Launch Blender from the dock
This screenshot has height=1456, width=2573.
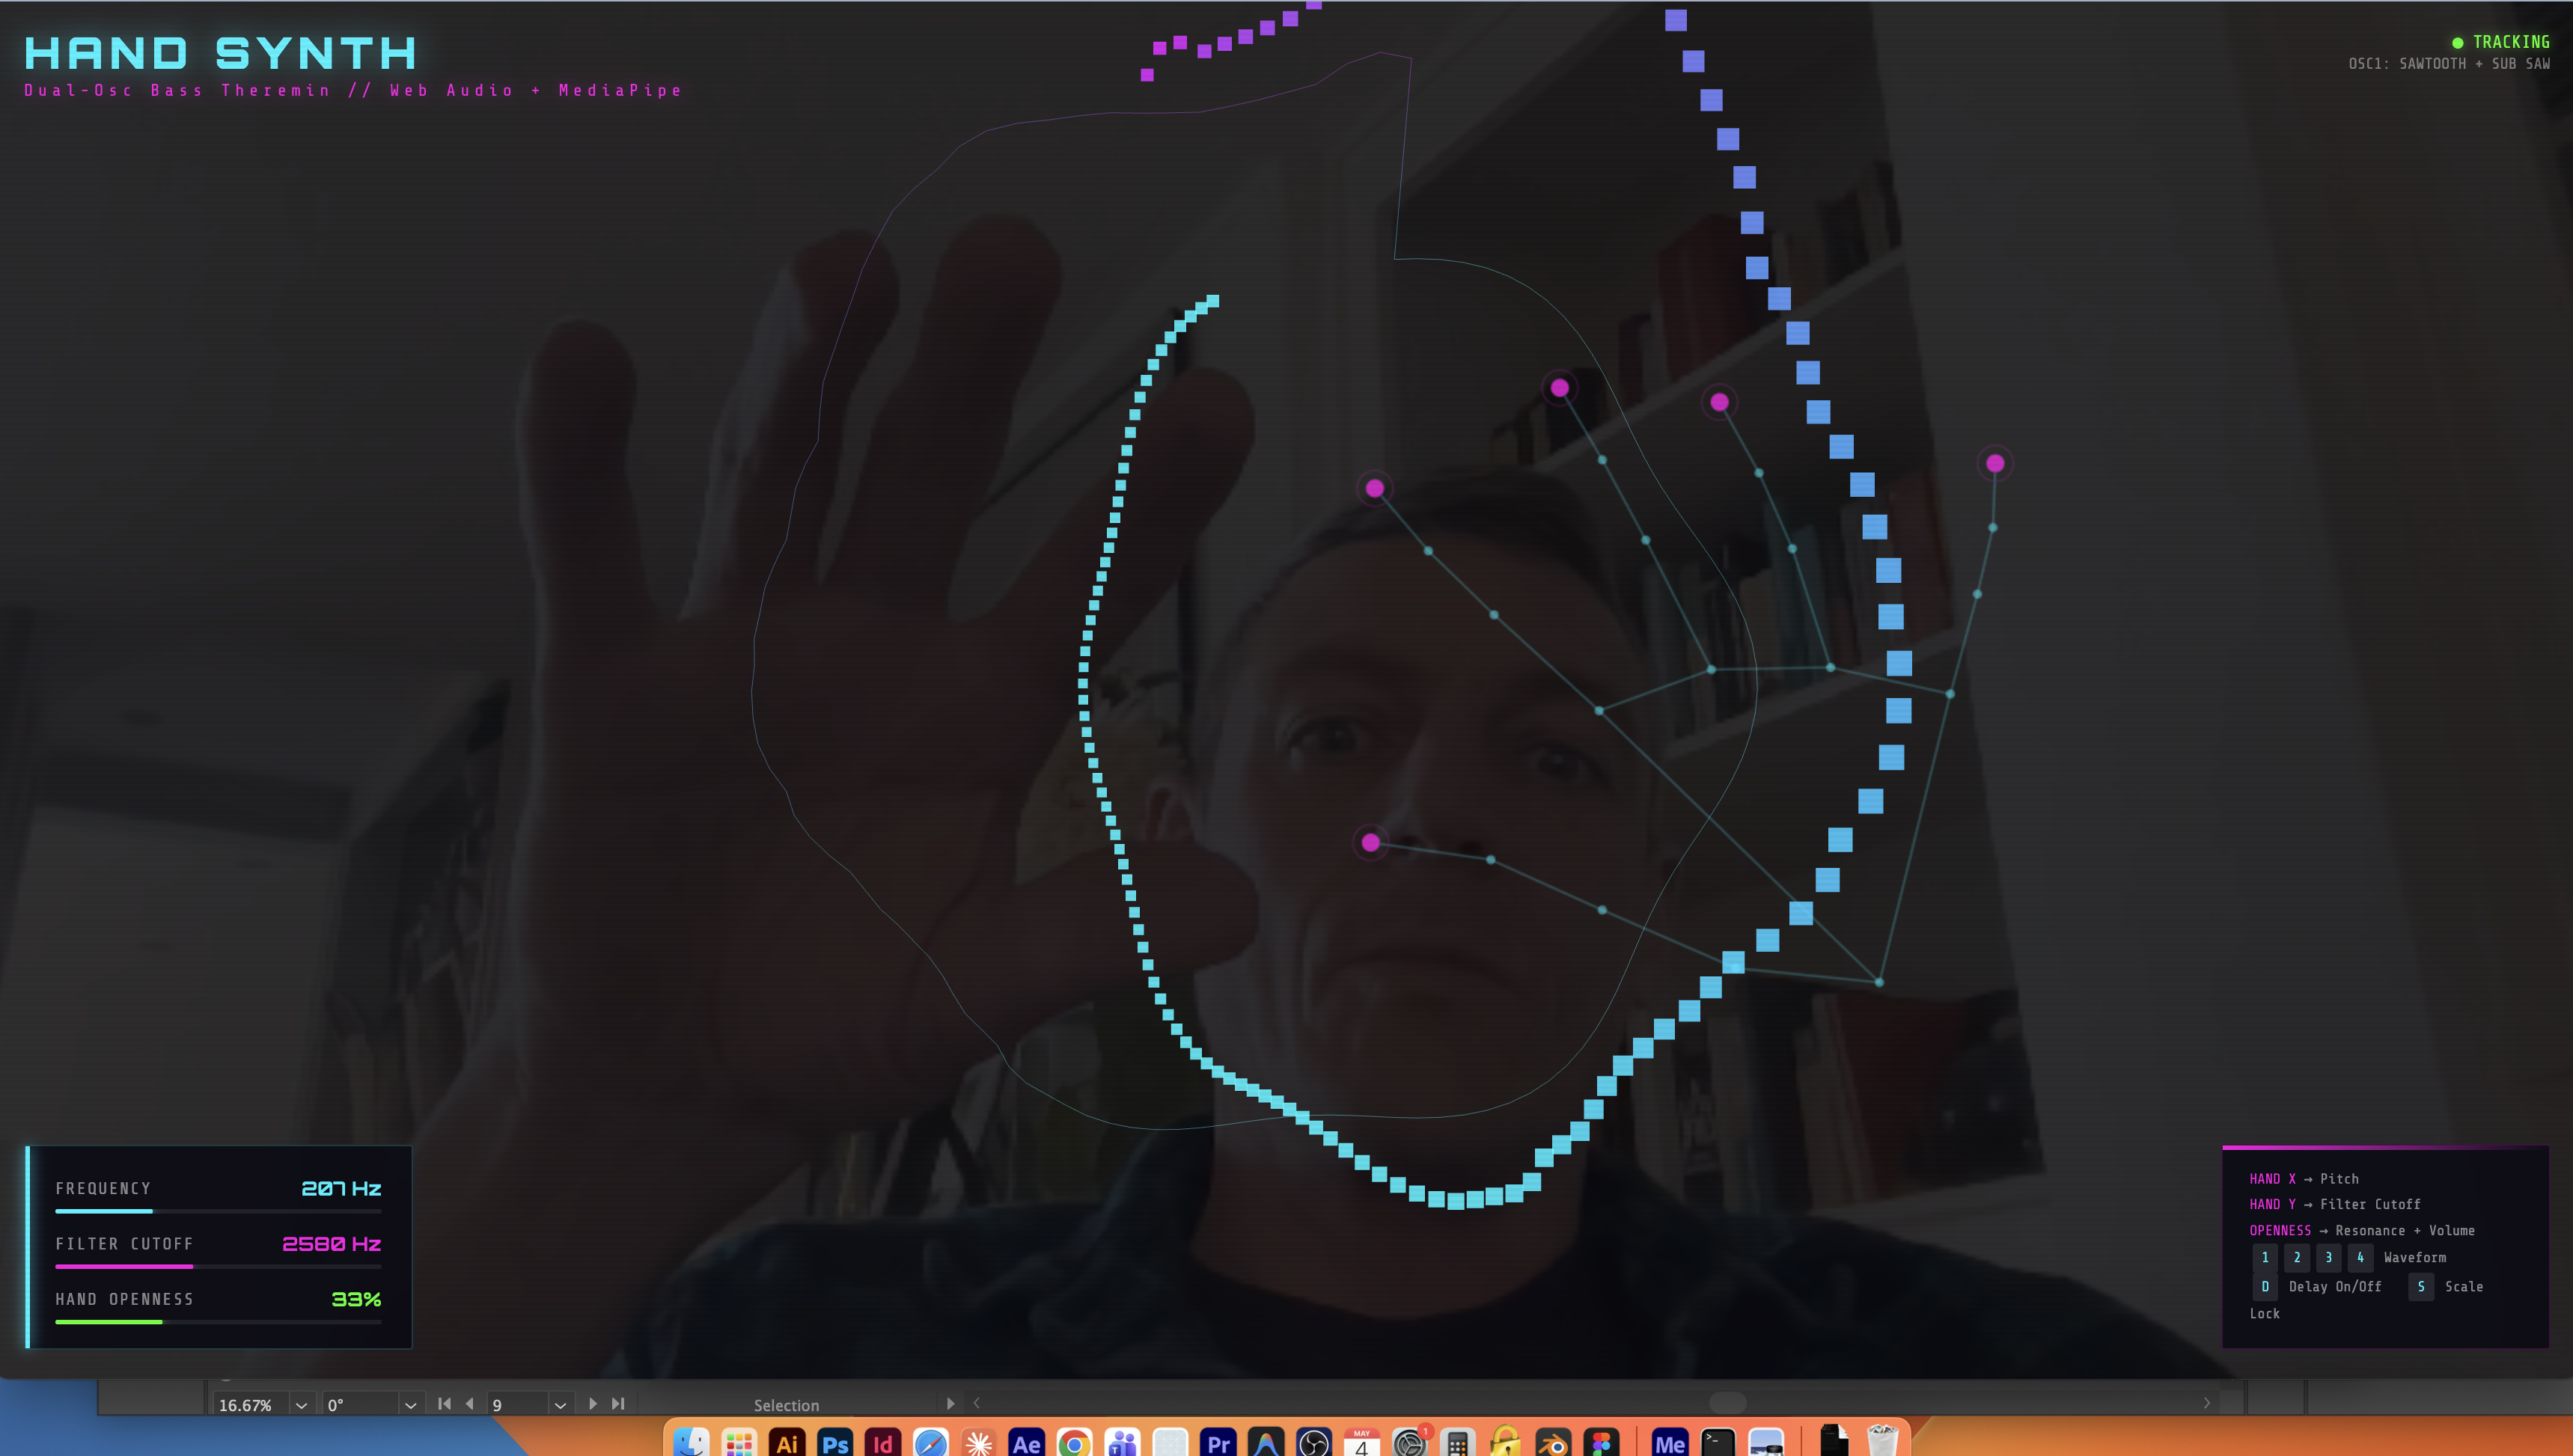[1554, 1442]
